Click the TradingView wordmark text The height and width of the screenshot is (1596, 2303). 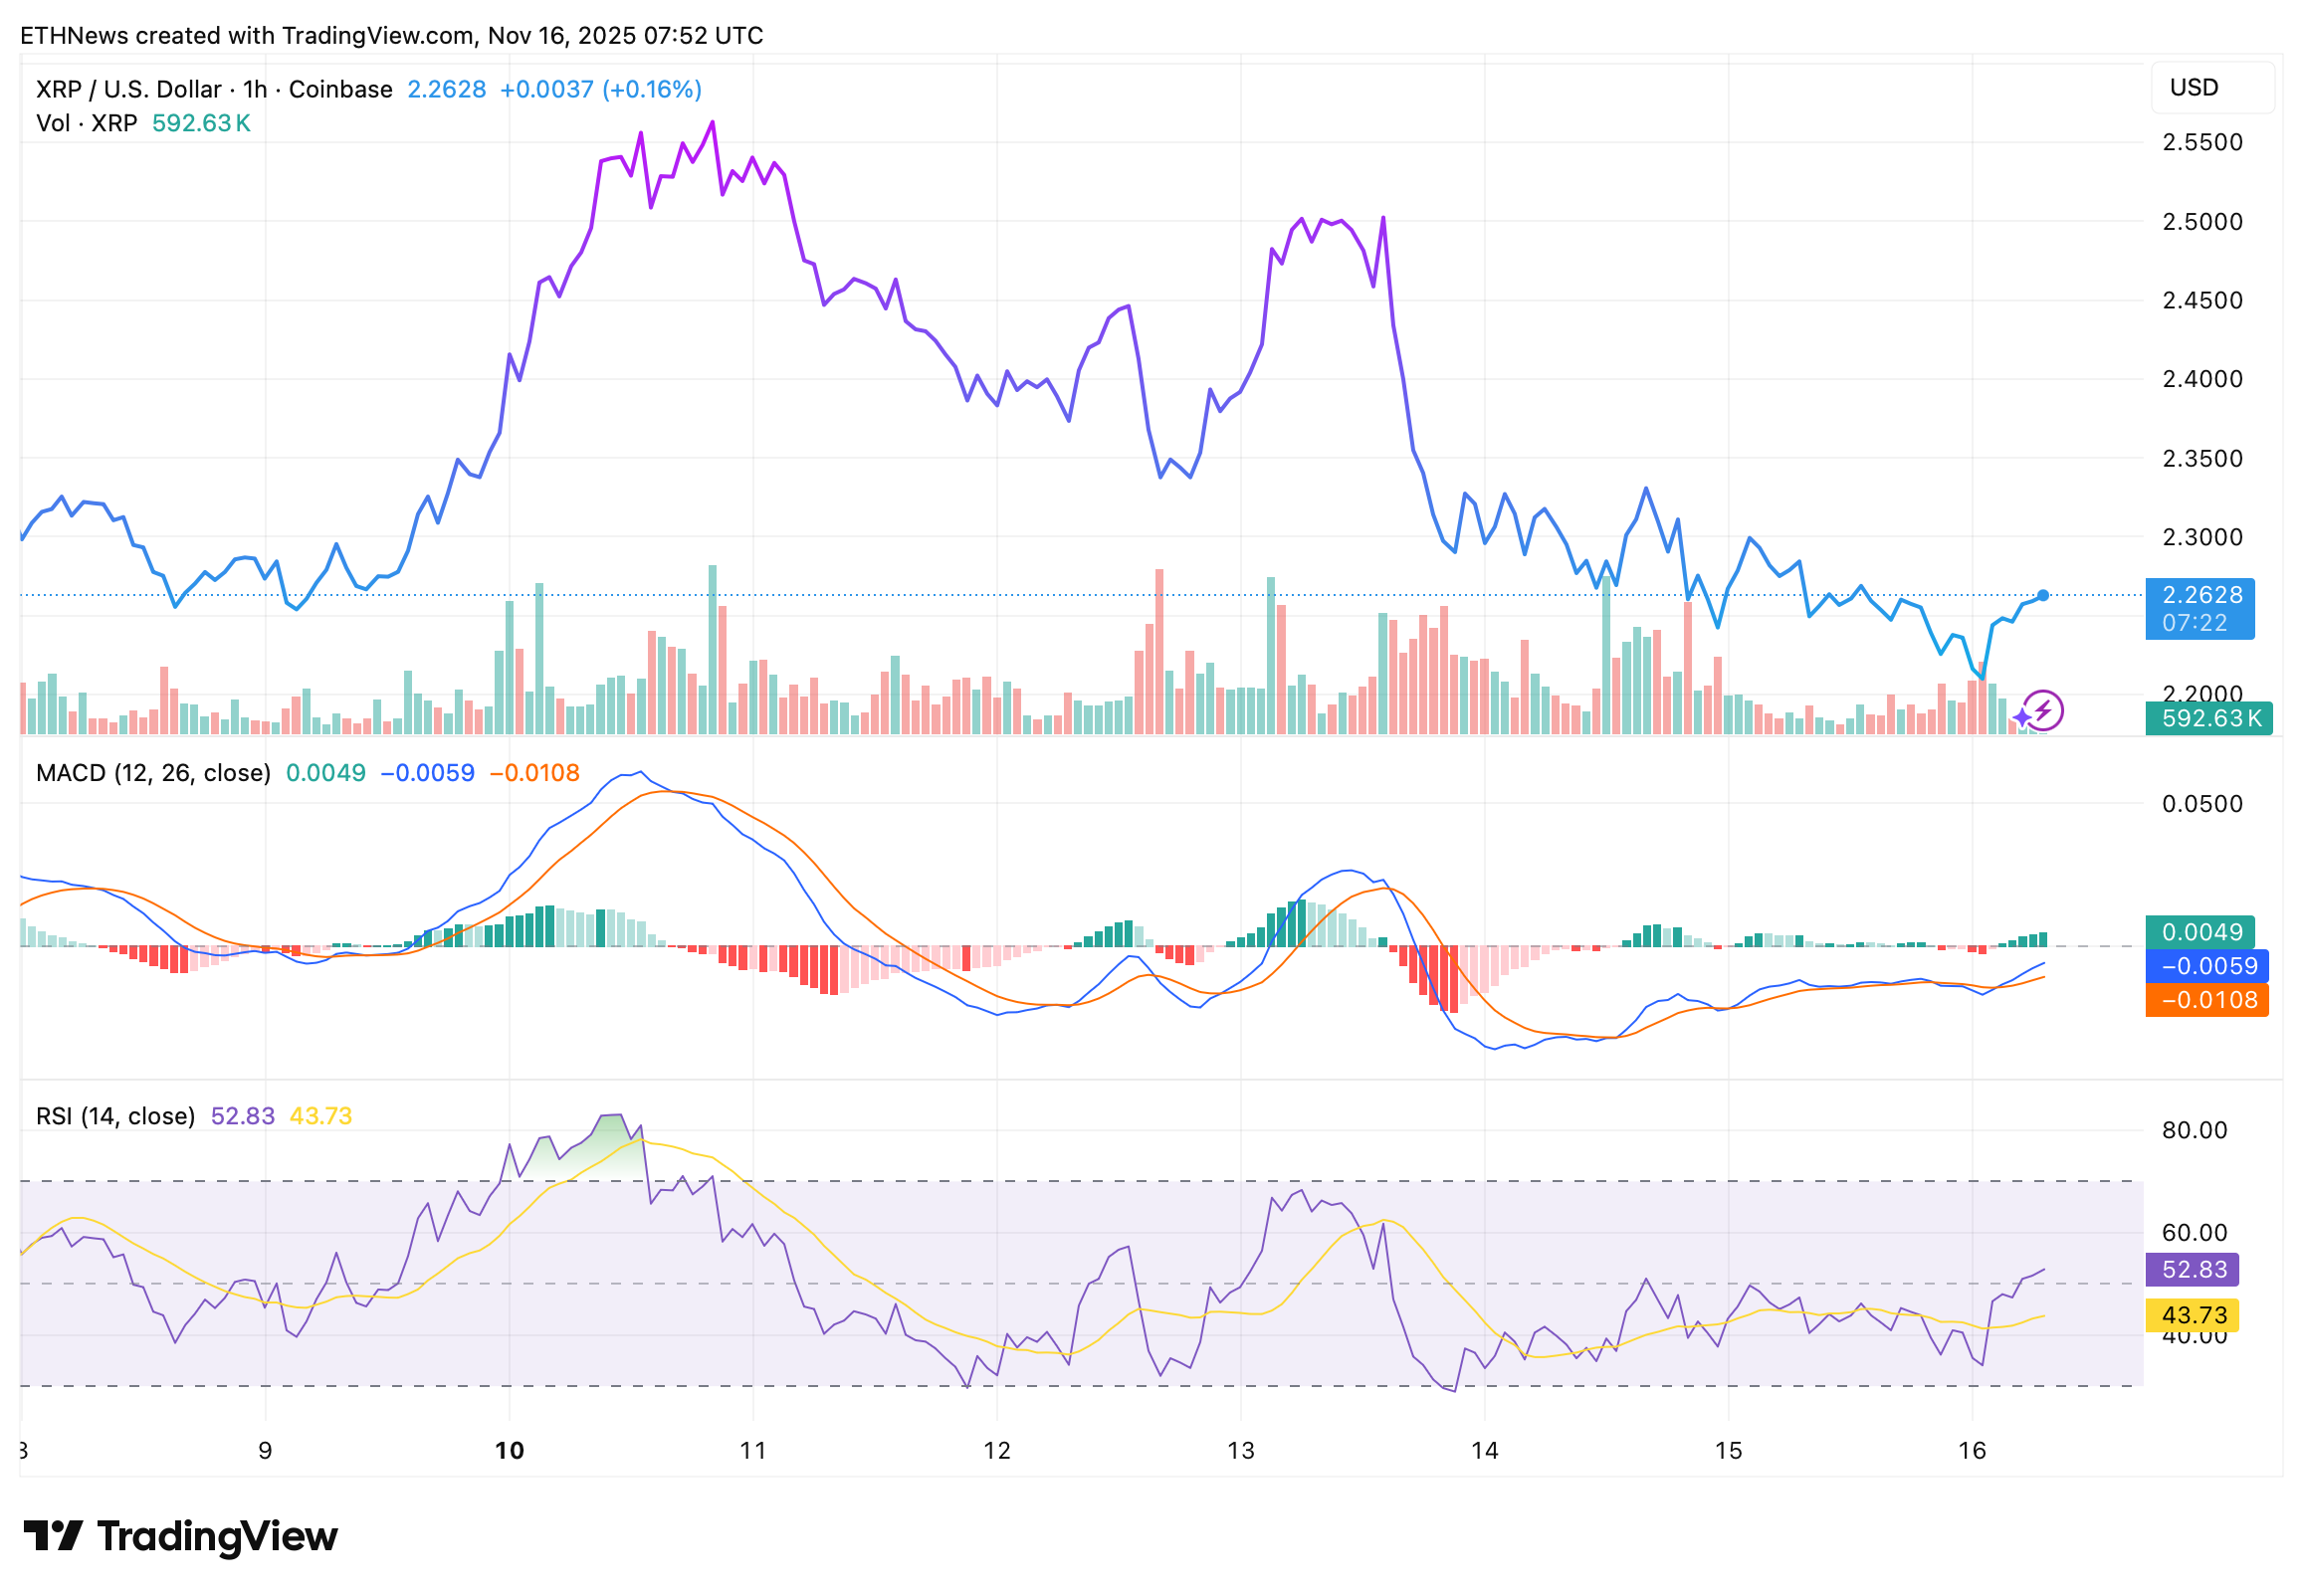coord(217,1536)
